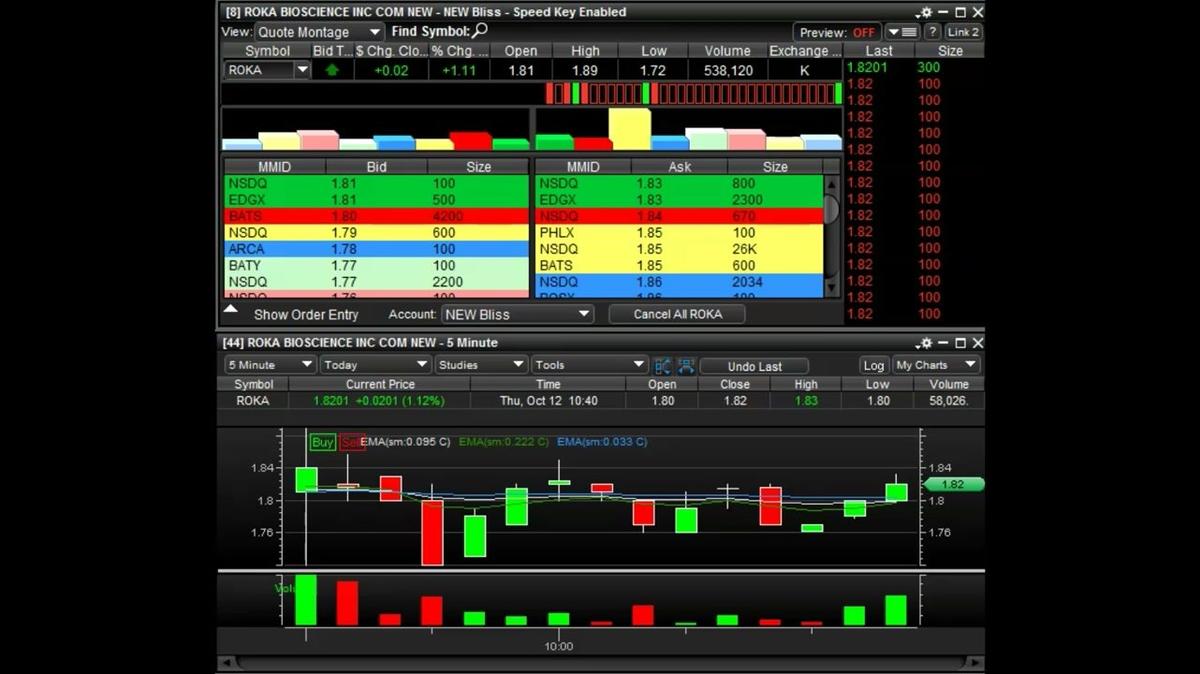
Task: Maximize the ROKA chart window
Action: coord(960,343)
